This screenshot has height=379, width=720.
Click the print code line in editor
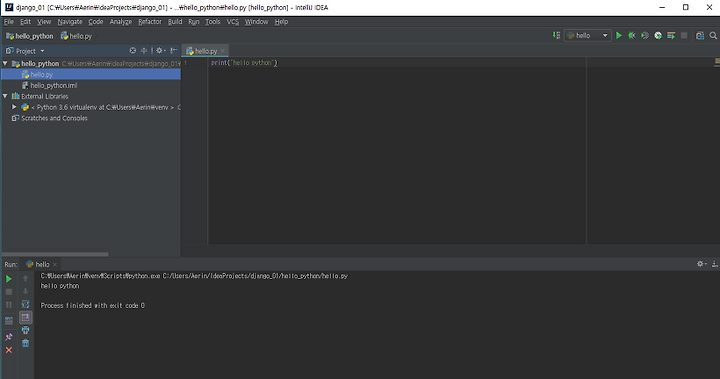click(x=244, y=62)
